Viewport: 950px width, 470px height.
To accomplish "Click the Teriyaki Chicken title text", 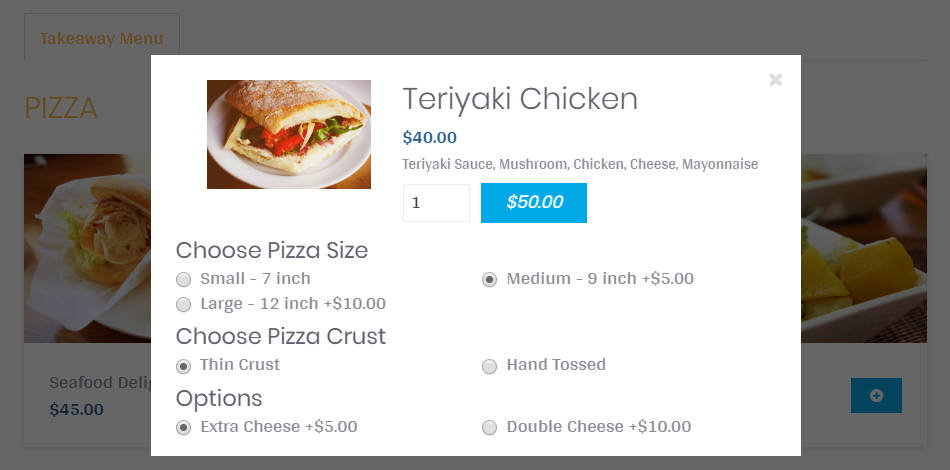I will 519,99.
